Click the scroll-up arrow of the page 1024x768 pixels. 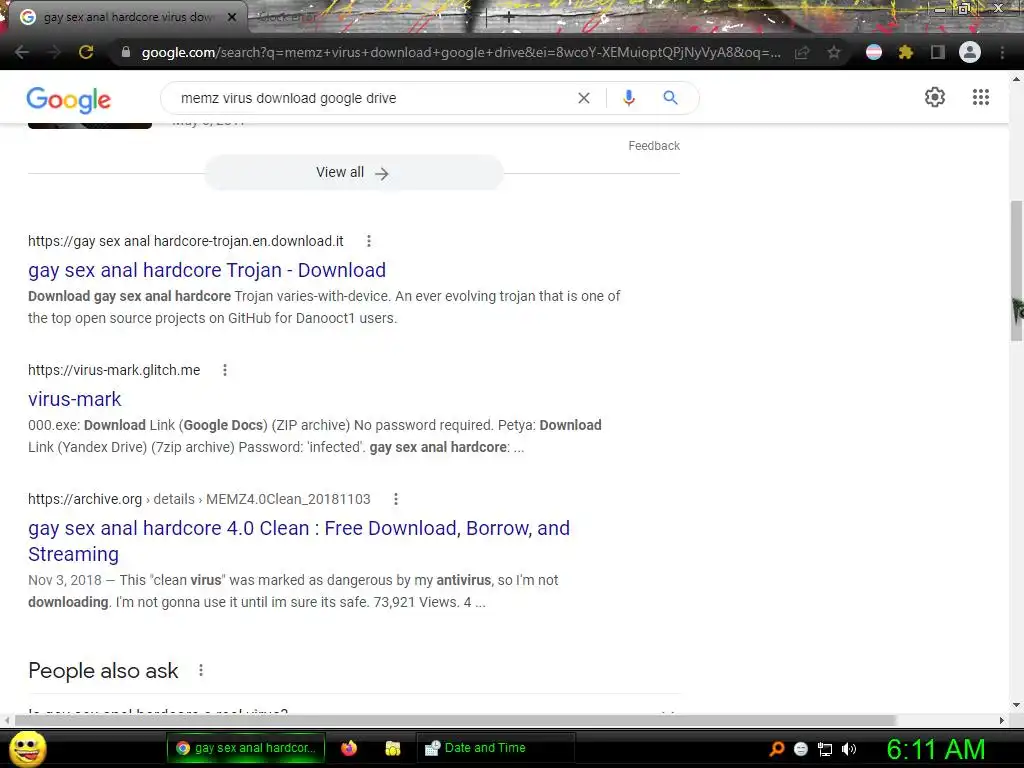[x=1016, y=78]
